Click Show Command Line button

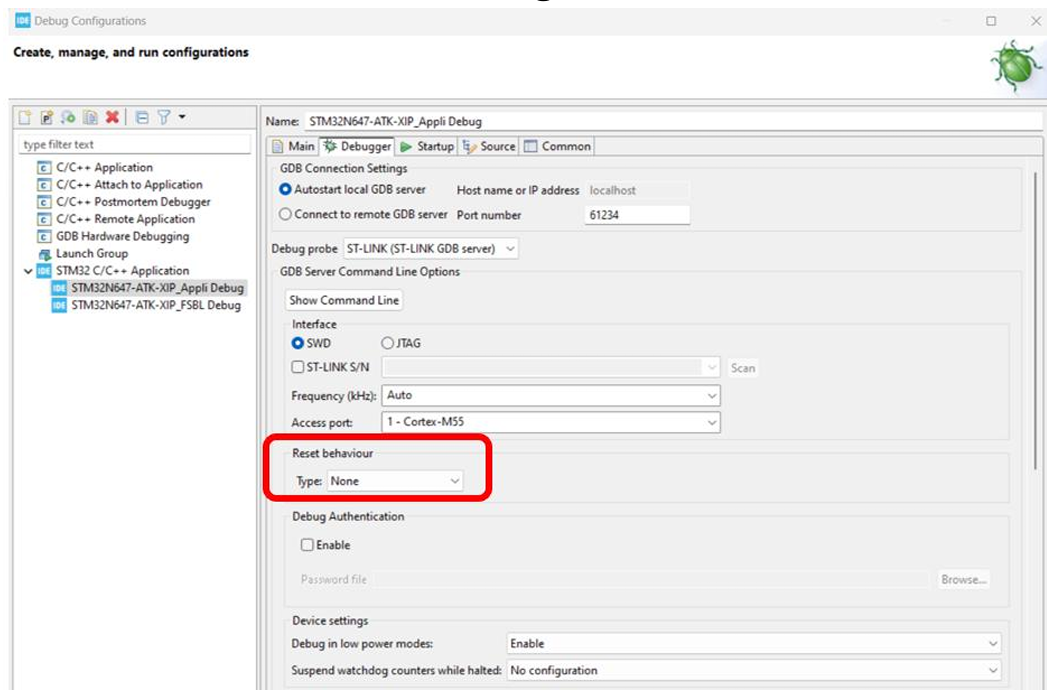click(344, 300)
